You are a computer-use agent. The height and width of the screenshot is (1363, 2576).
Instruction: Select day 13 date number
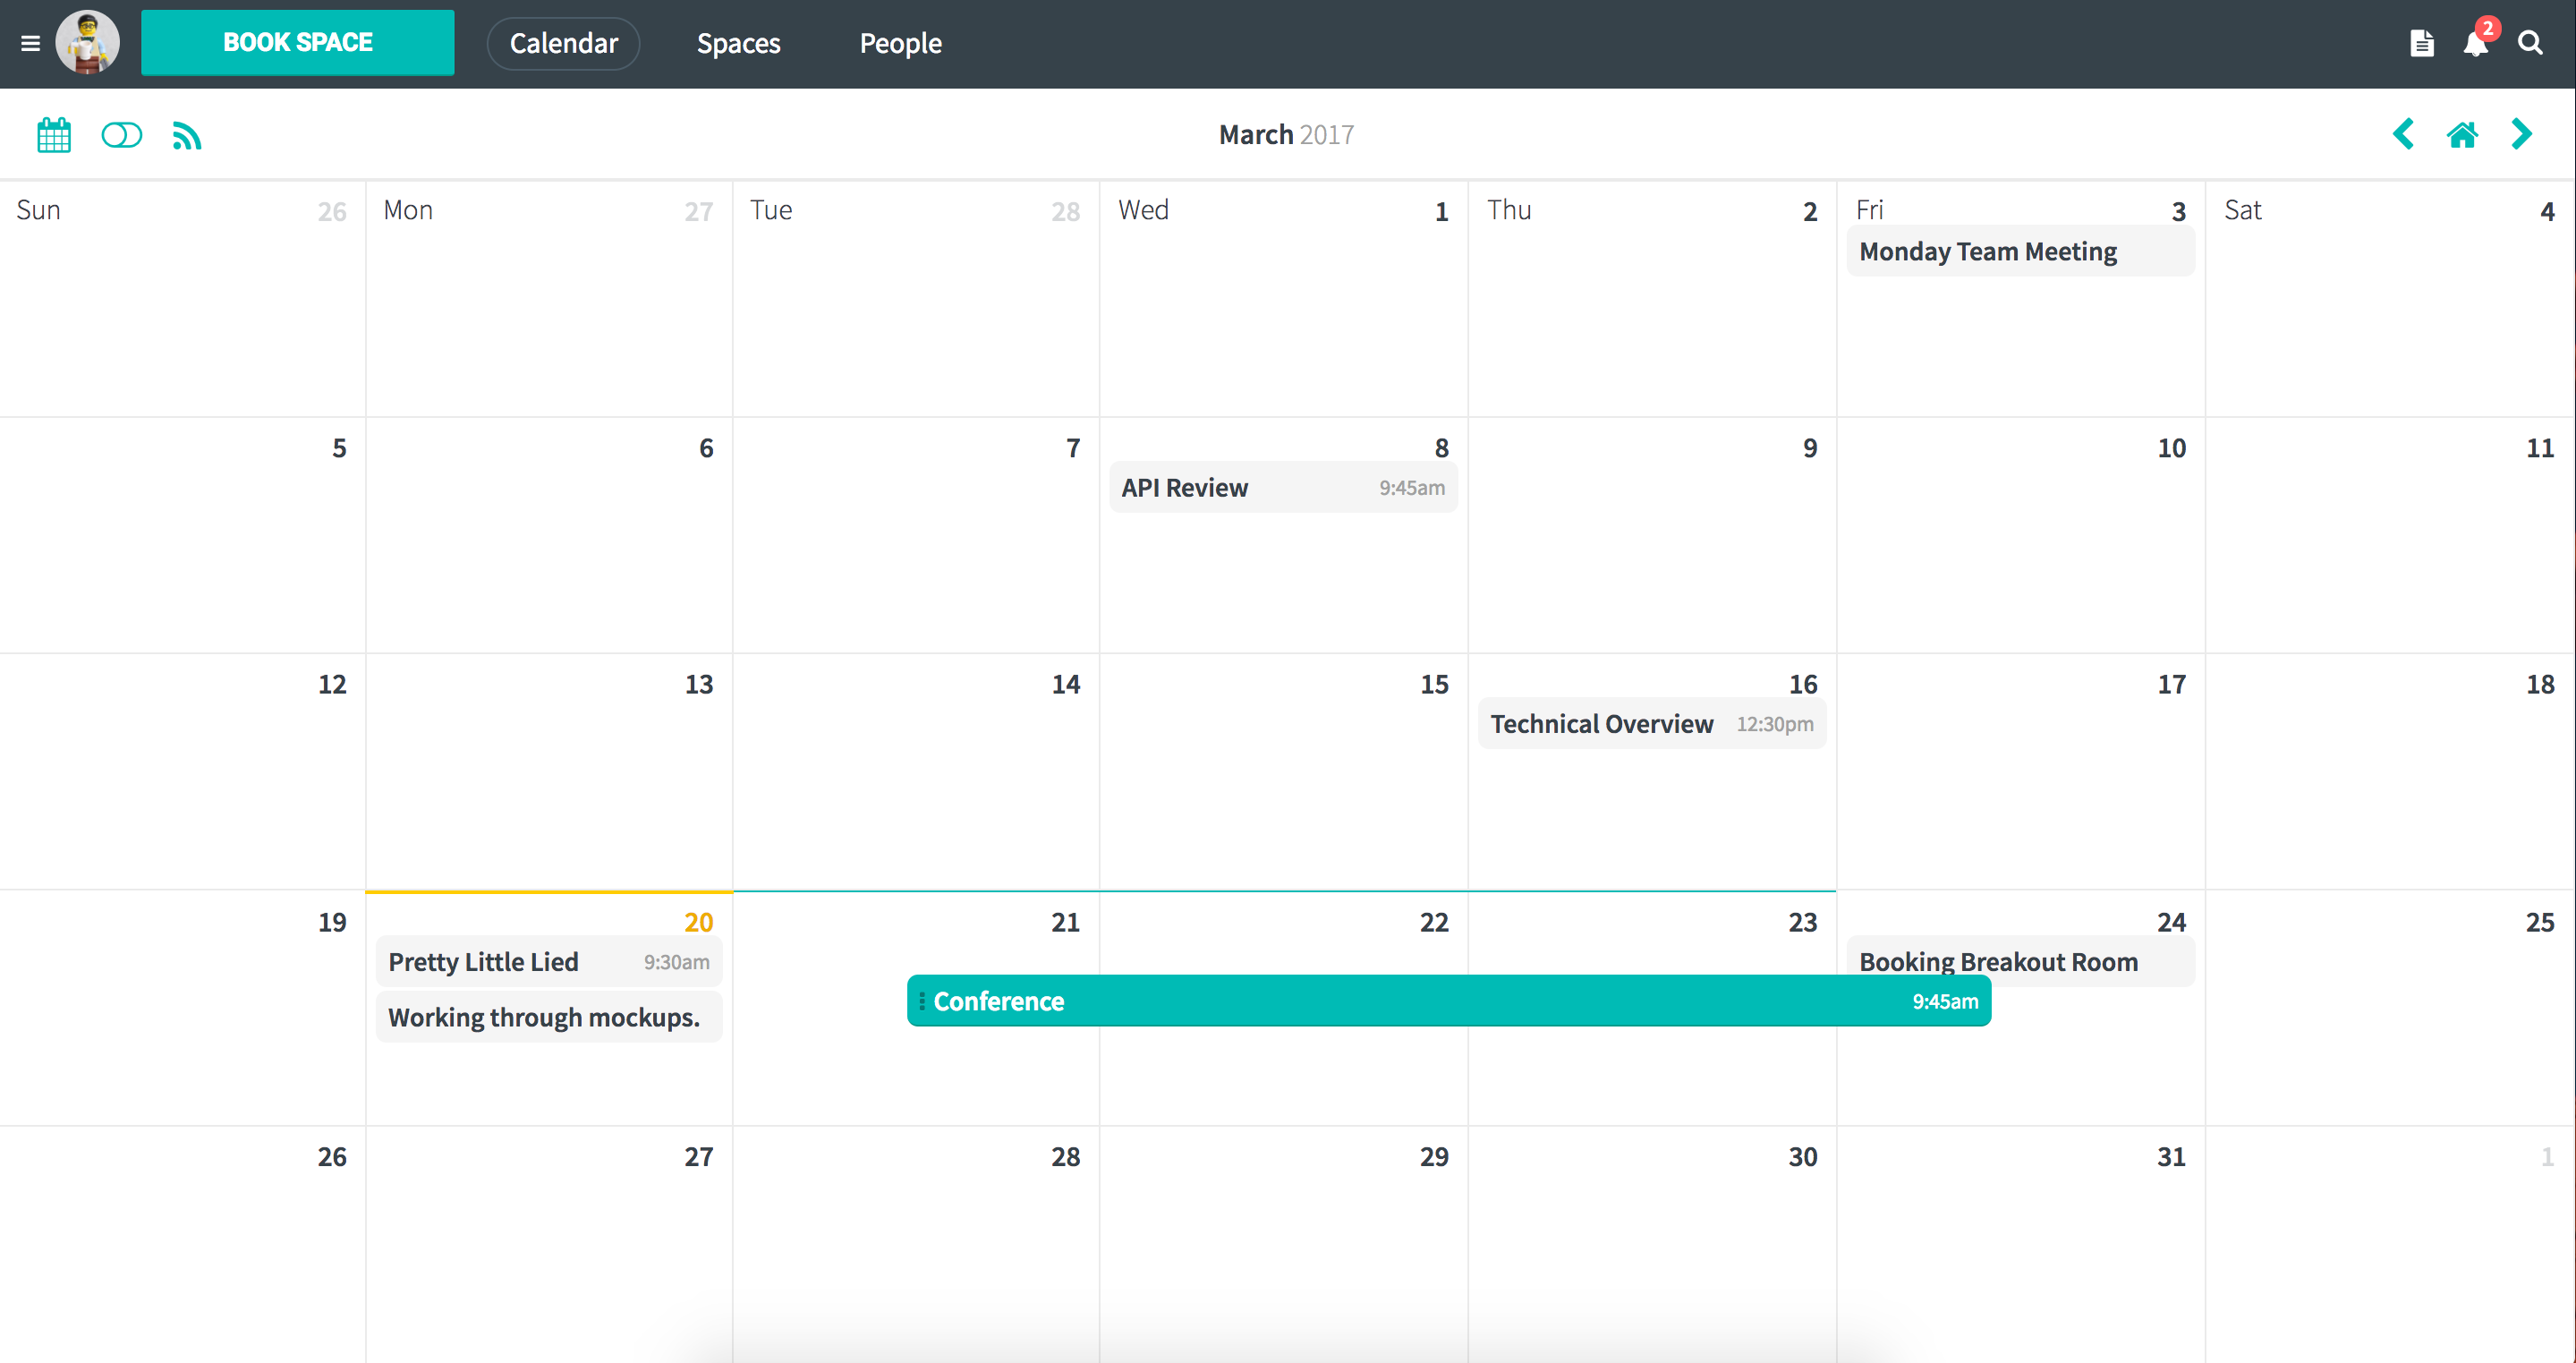699,685
